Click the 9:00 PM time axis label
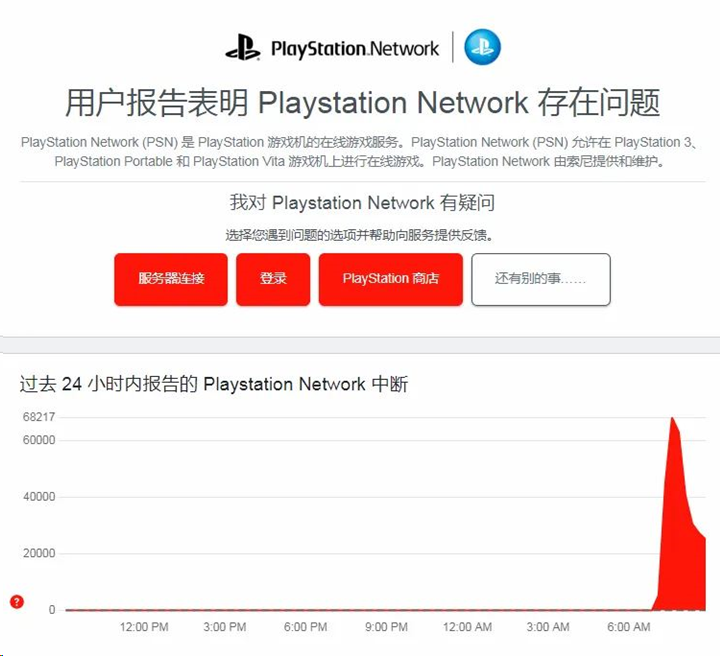The width and height of the screenshot is (720, 656). click(386, 627)
